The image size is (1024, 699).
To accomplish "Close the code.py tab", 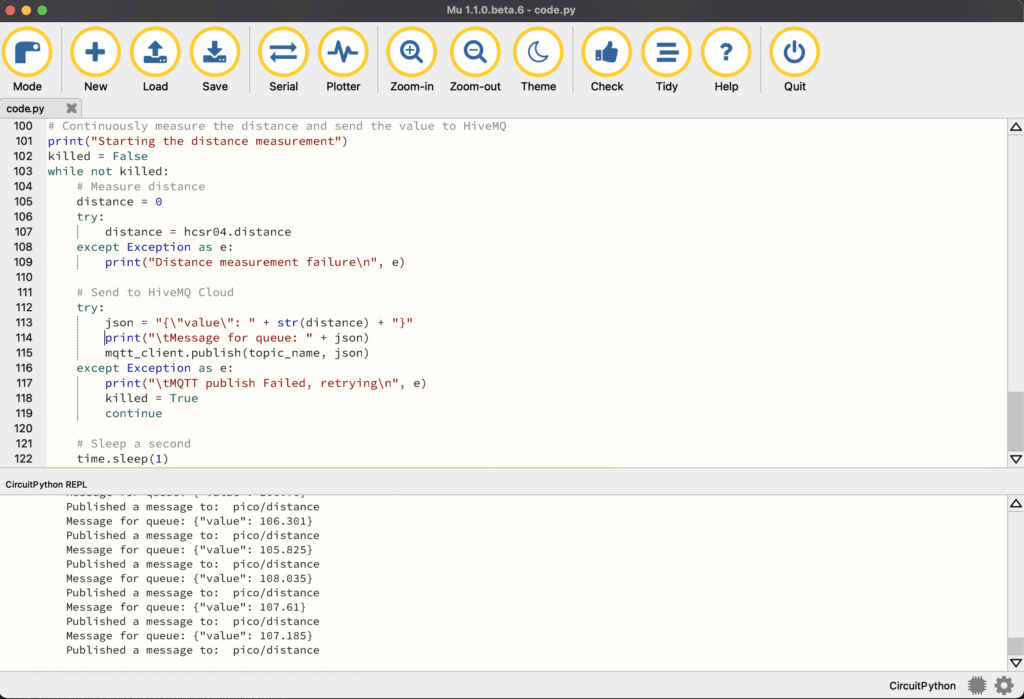I will point(71,108).
